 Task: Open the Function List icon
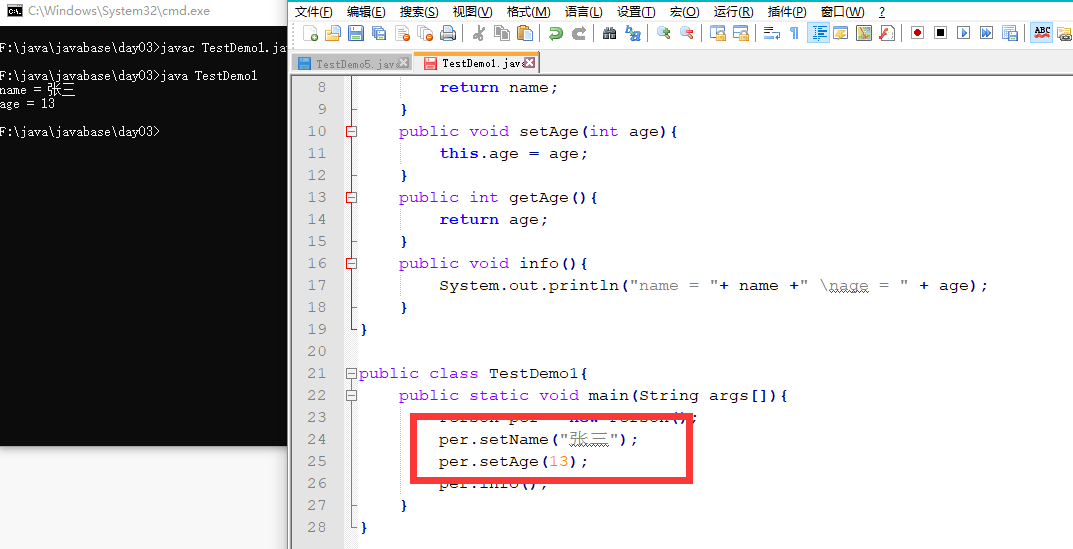click(887, 33)
